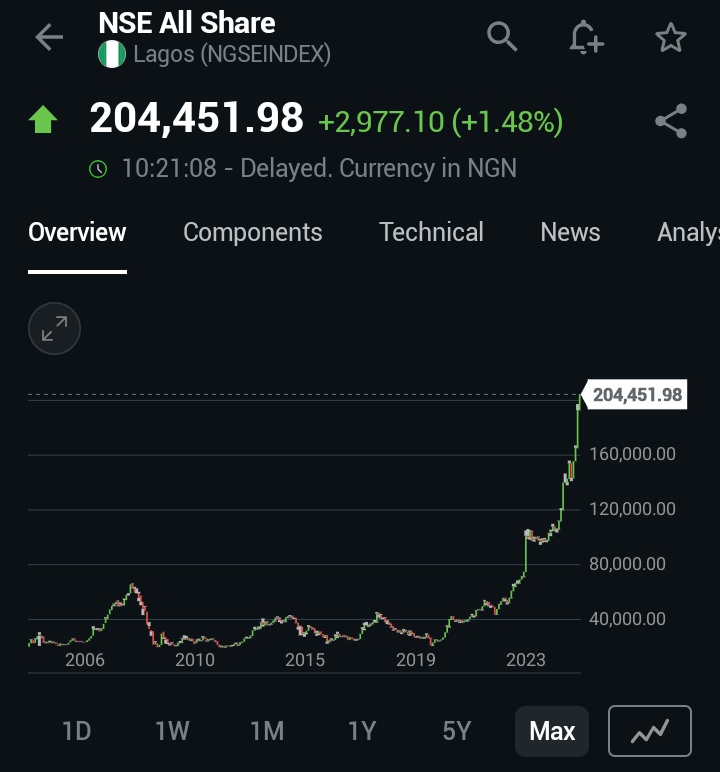This screenshot has width=720, height=772.
Task: Open the Technical tab
Action: (x=431, y=232)
